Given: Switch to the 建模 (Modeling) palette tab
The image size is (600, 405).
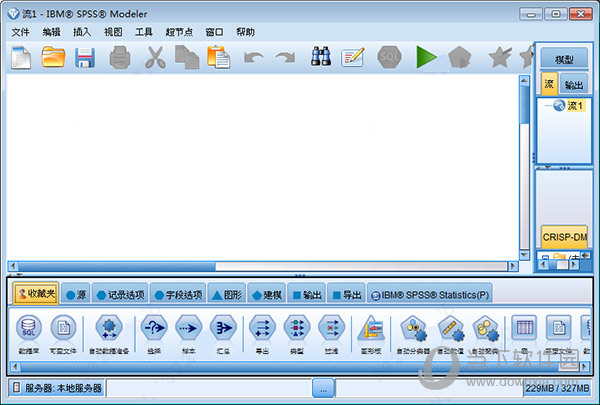Looking at the screenshot, I should point(267,294).
